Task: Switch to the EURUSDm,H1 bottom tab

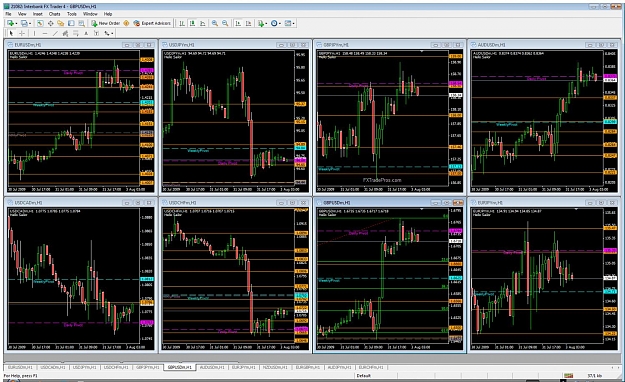Action: point(20,367)
